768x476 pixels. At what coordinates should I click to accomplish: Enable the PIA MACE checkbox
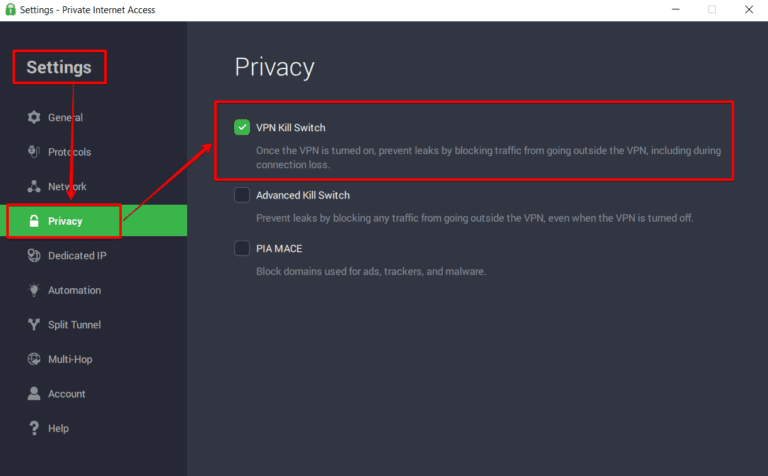(242, 248)
